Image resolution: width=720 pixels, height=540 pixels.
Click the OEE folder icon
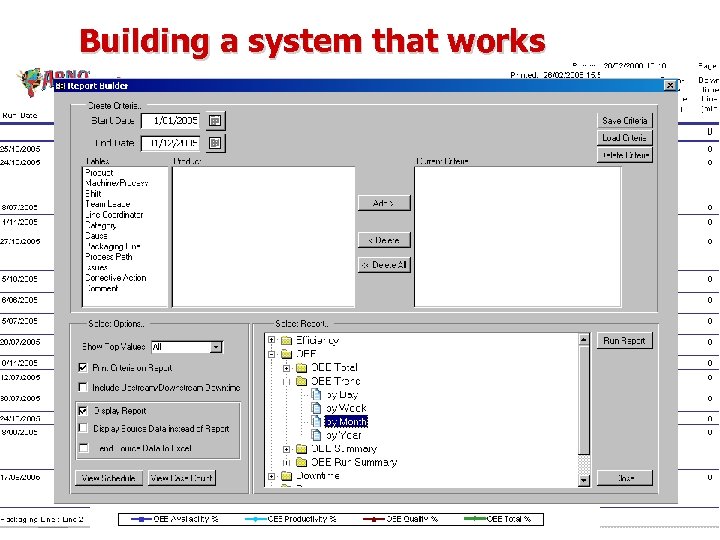coord(287,354)
